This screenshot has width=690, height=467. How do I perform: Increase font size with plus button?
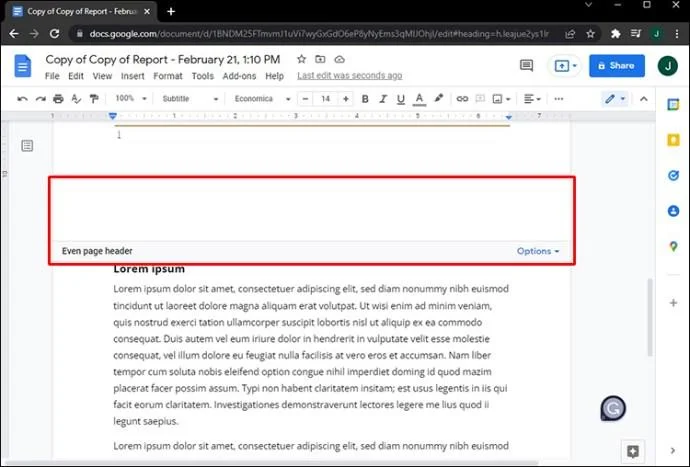point(346,99)
